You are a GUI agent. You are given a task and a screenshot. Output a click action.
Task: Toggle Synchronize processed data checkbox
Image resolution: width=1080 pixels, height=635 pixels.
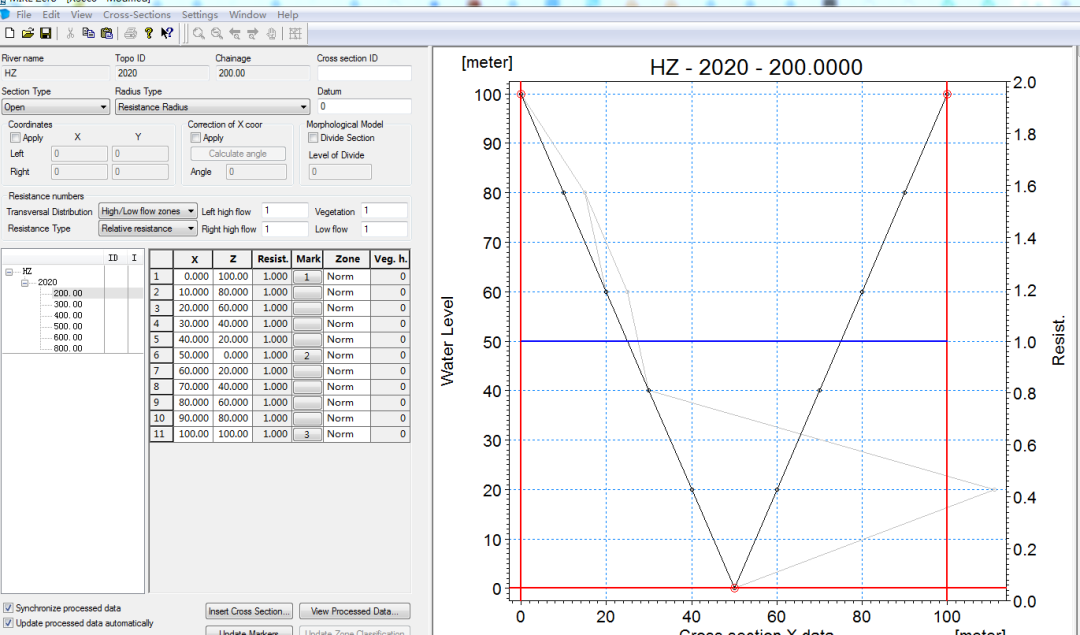click(x=8, y=607)
